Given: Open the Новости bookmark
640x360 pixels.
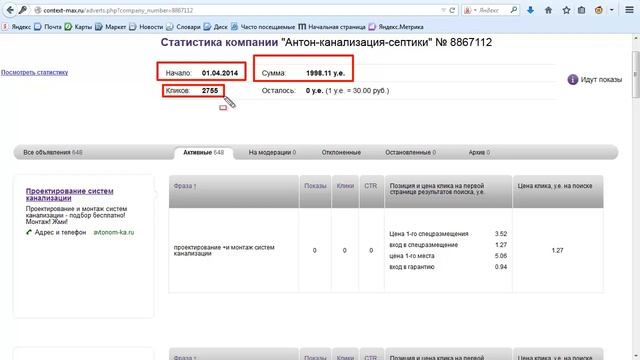Looking at the screenshot, I should point(146,27).
